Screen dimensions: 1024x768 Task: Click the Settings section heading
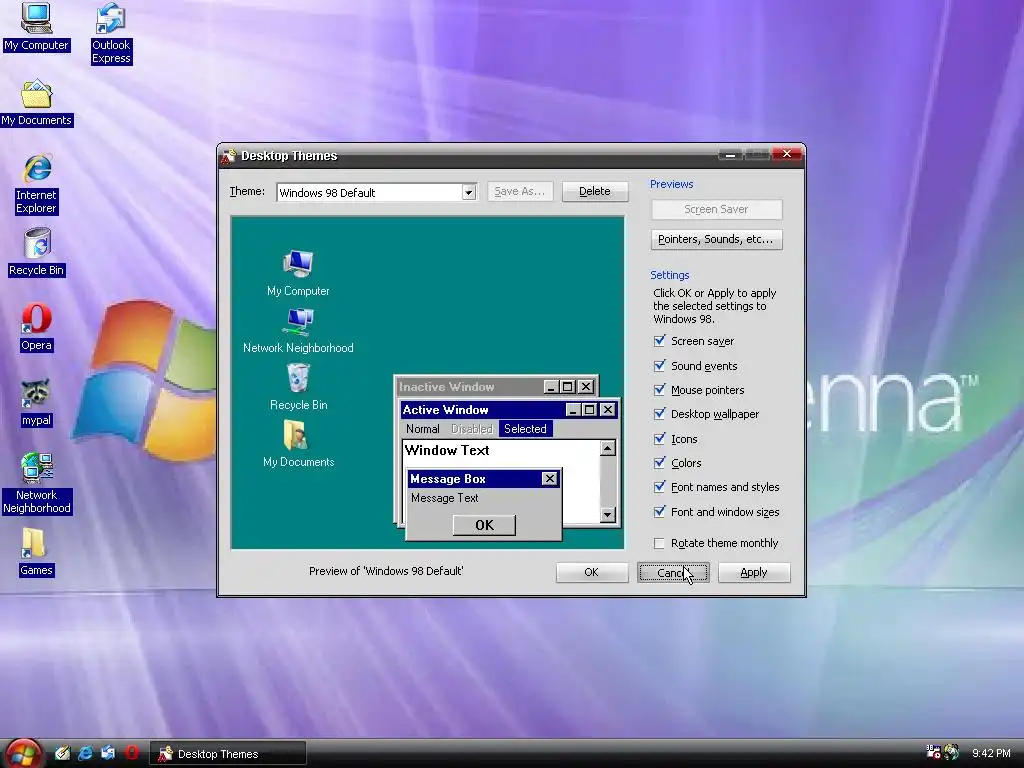coord(669,275)
